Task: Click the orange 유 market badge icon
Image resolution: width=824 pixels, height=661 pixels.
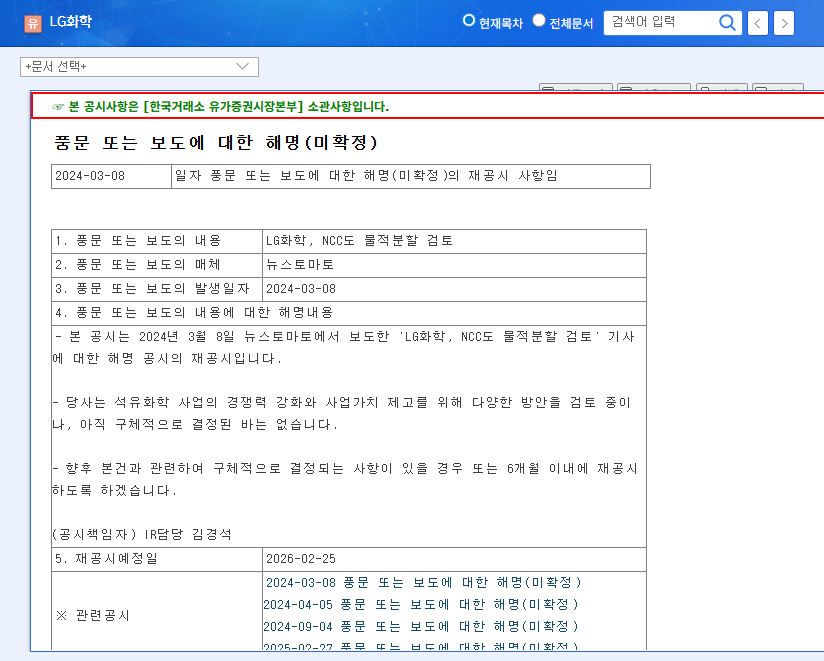Action: pyautogui.click(x=33, y=23)
